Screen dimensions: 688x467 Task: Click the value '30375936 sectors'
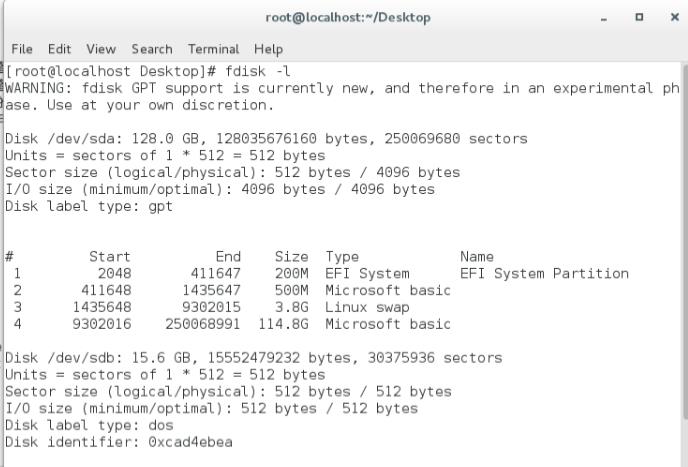click(435, 358)
